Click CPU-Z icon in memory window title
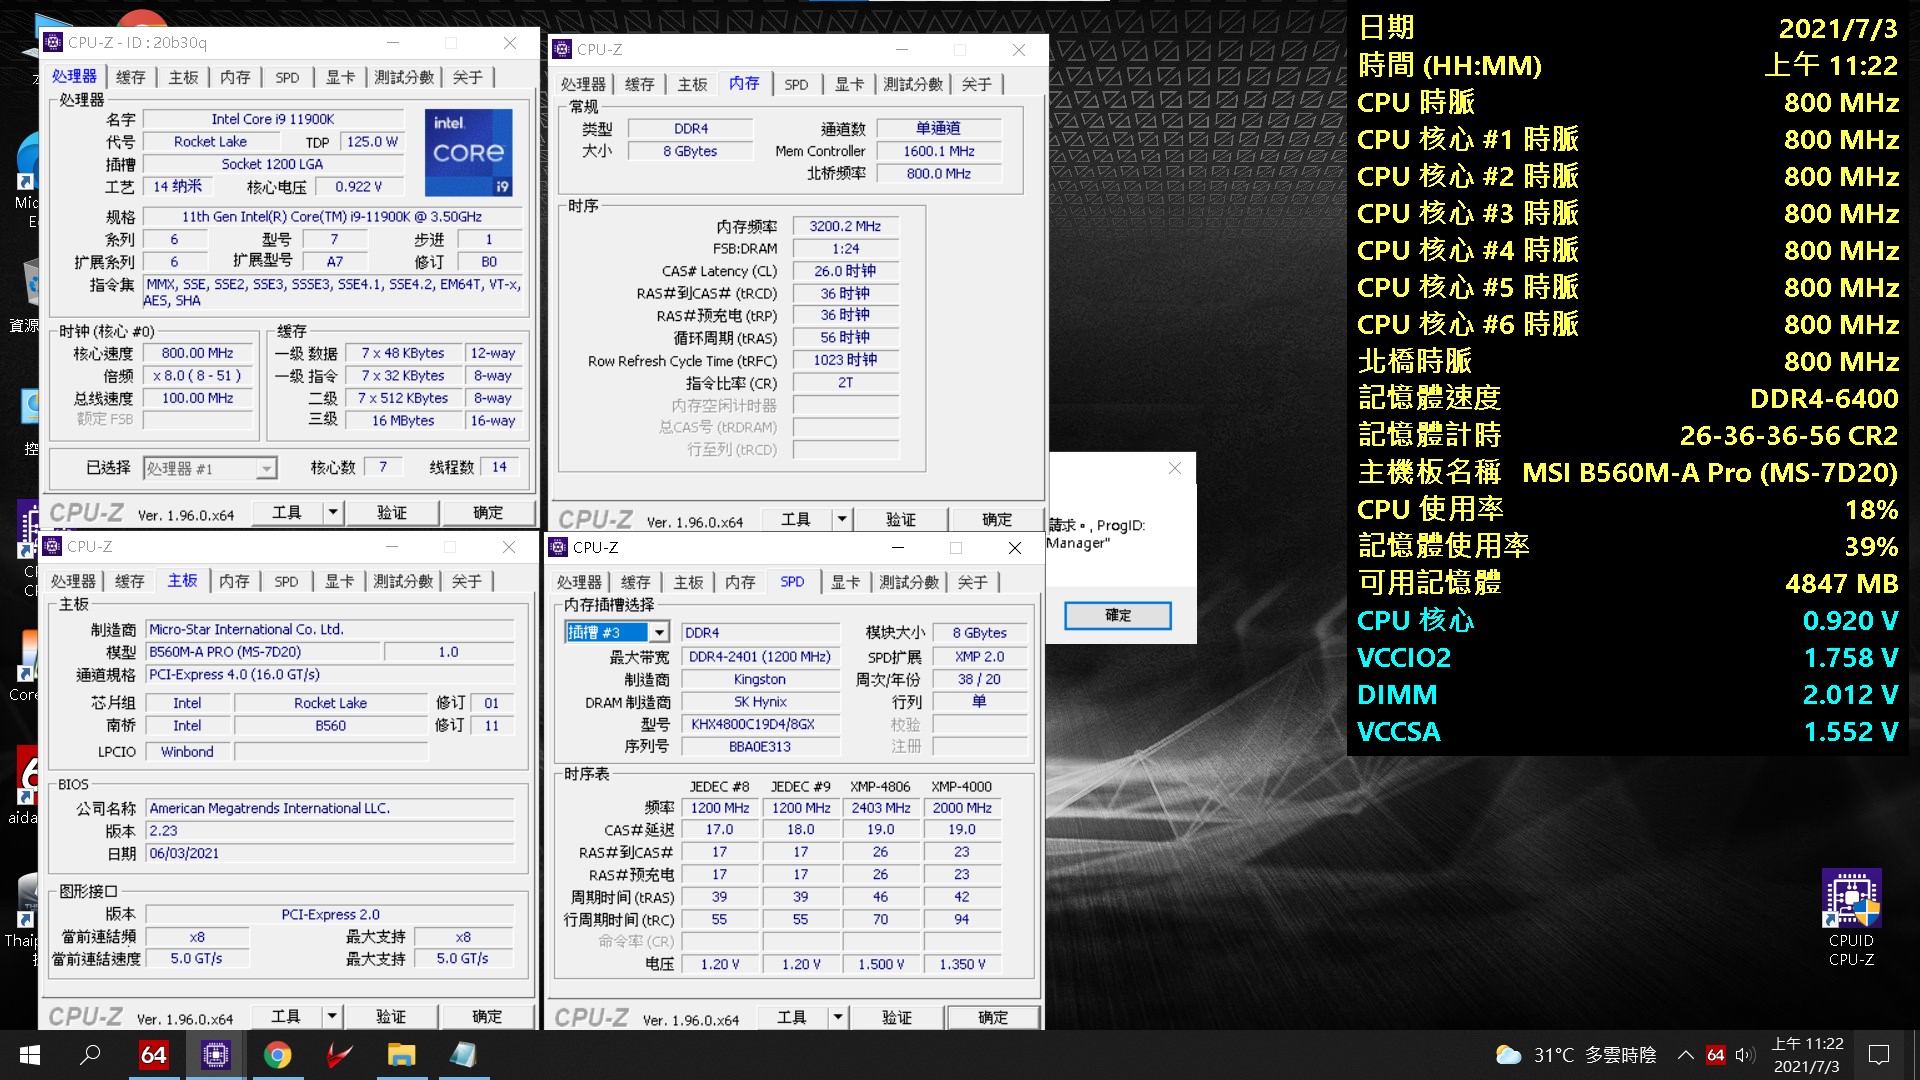This screenshot has width=1920, height=1080. coord(563,49)
